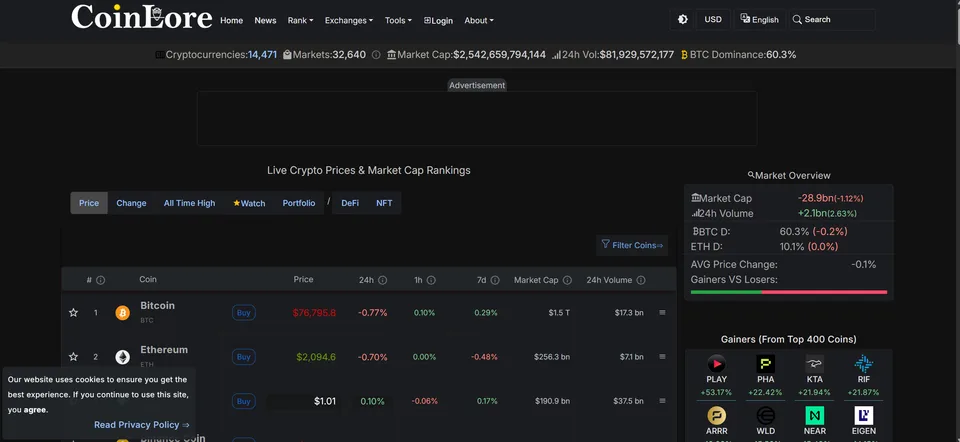Expand the Rank dropdown menu

pos(300,20)
